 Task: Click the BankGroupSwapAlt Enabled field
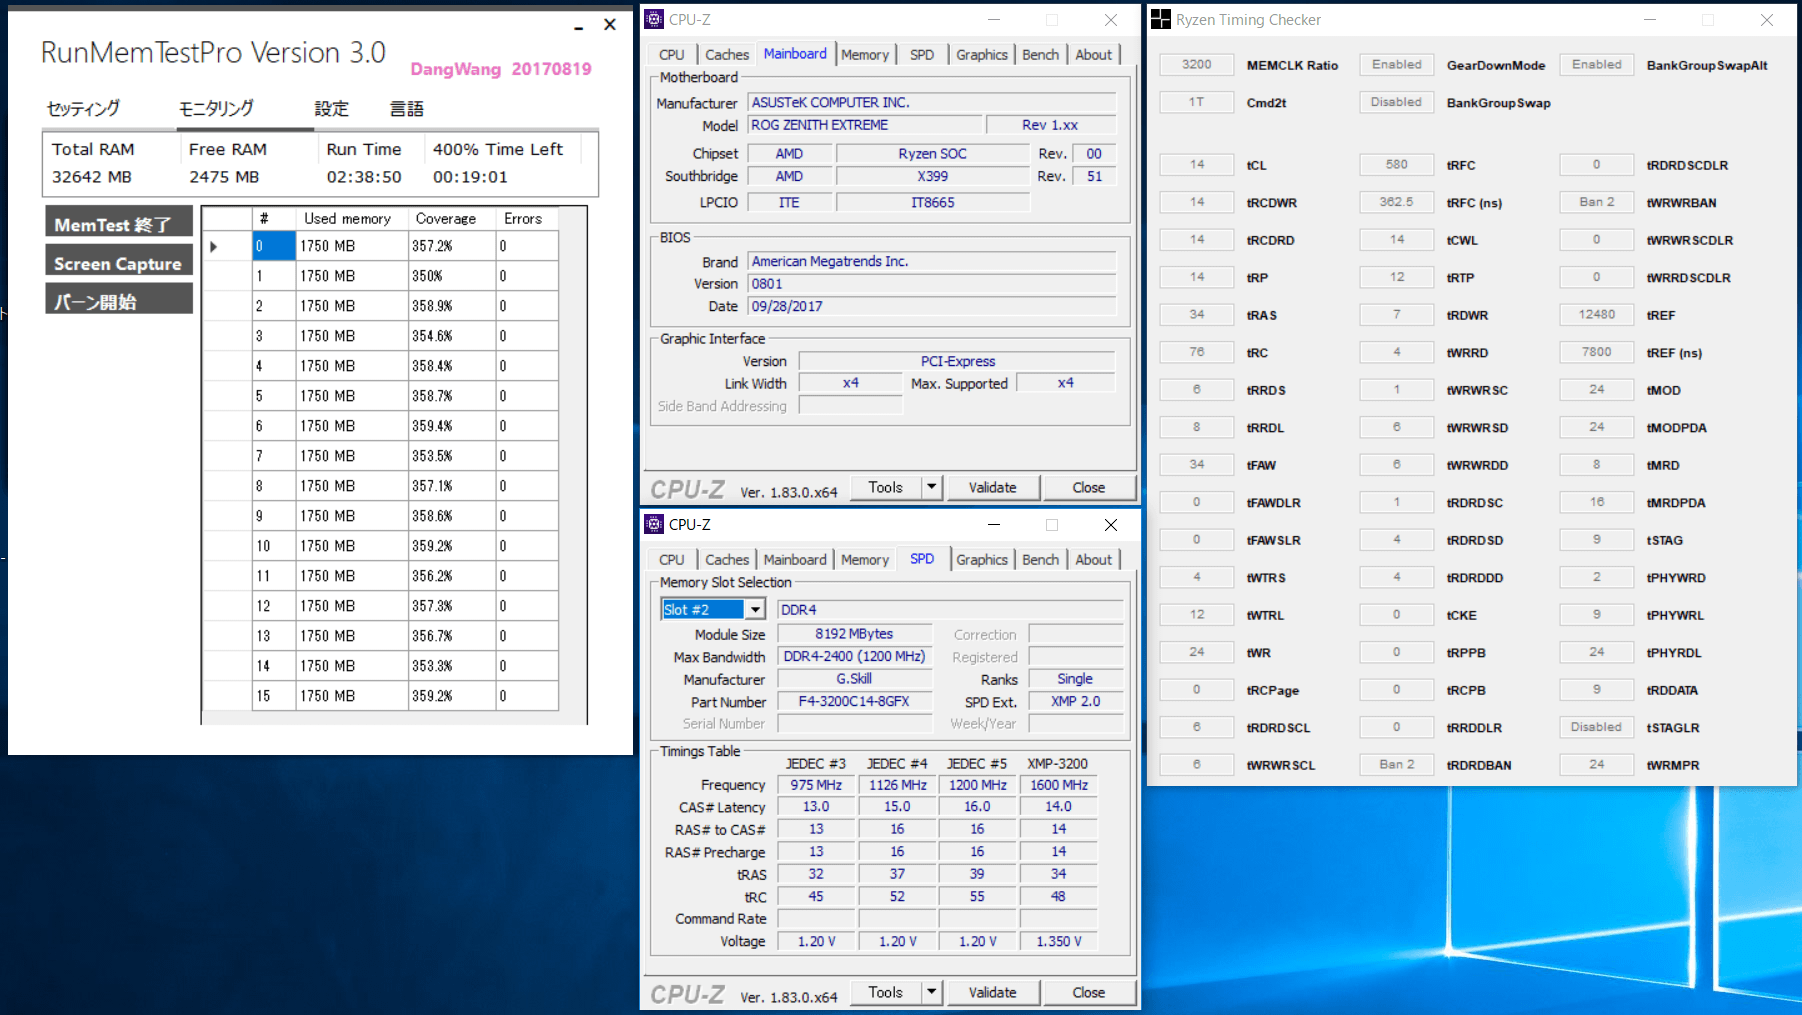[x=1596, y=65]
